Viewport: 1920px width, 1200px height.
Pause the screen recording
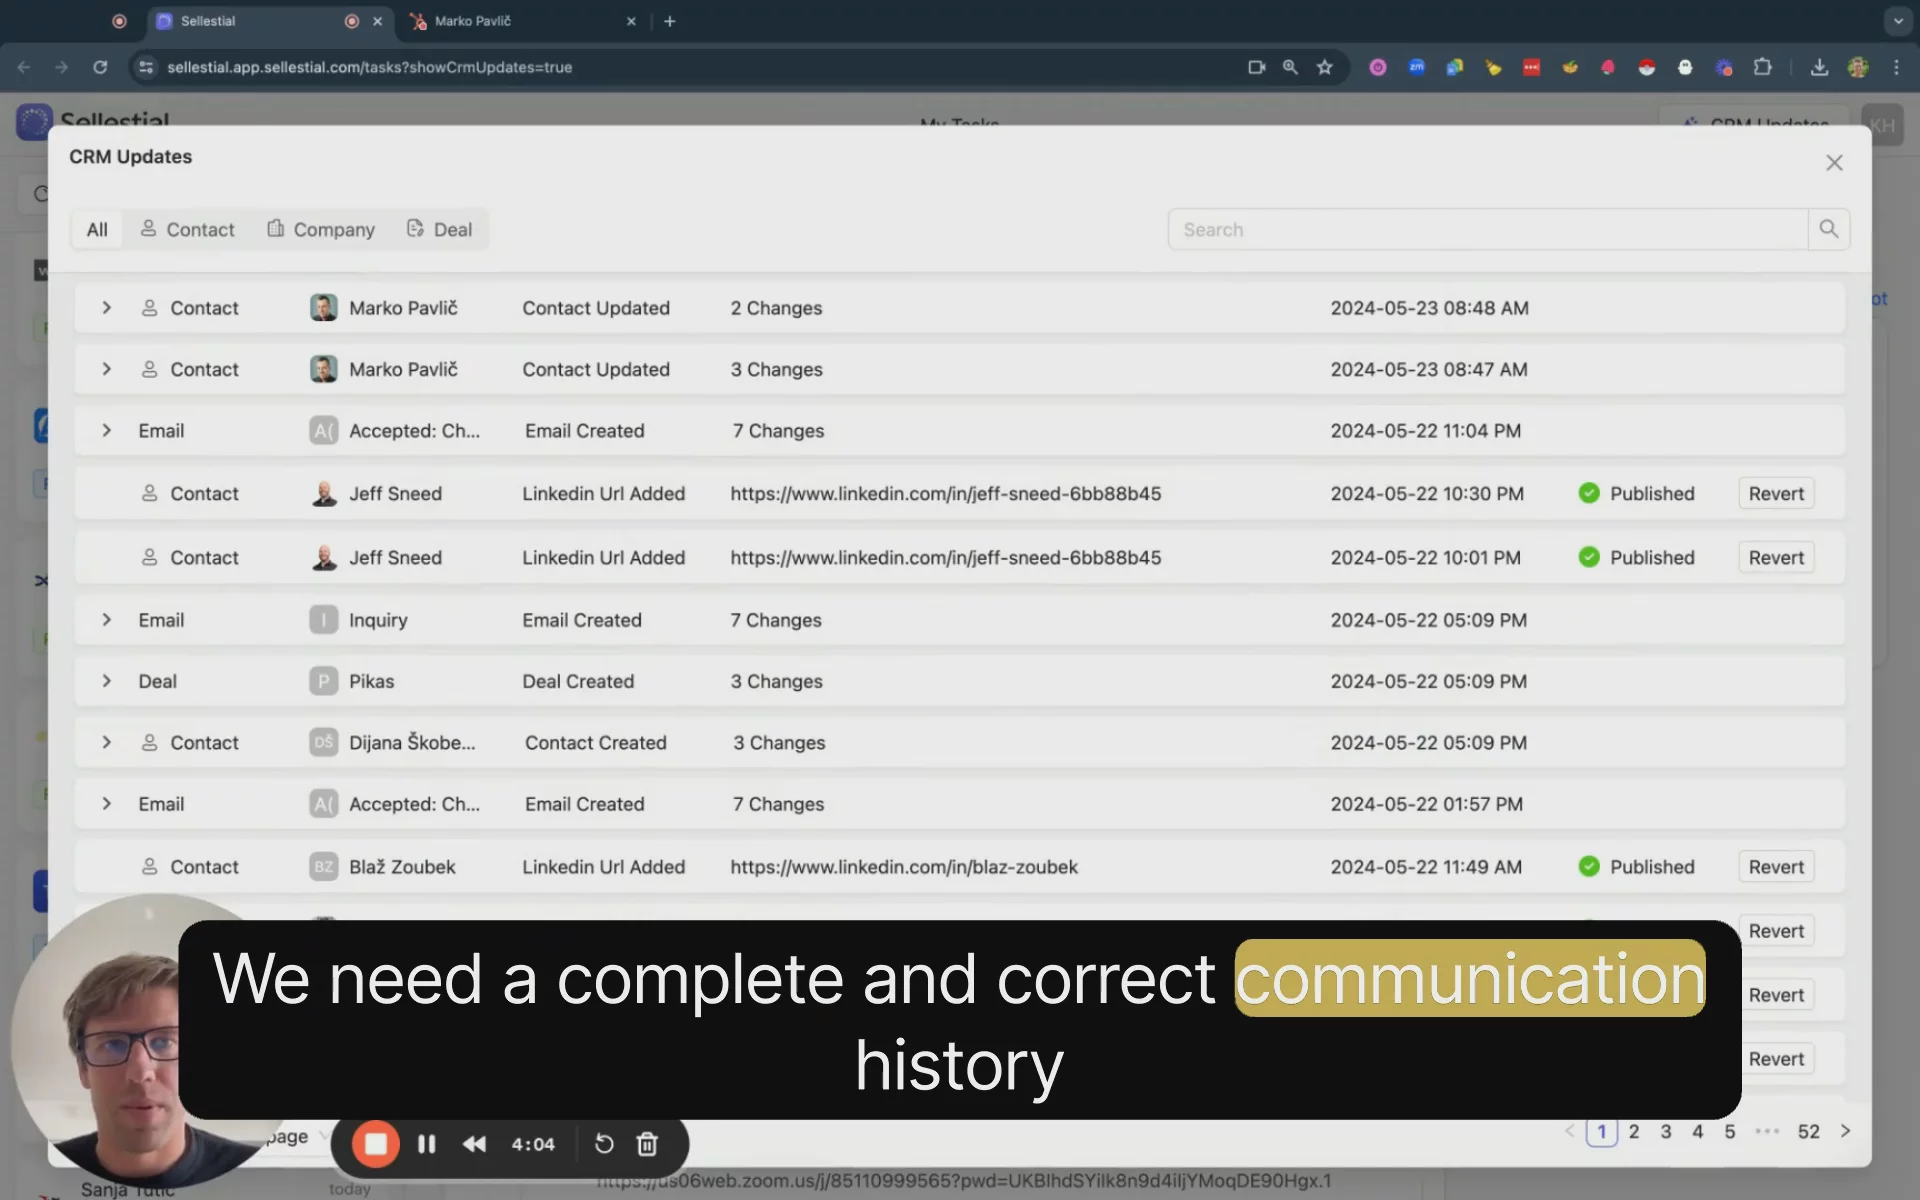click(427, 1144)
